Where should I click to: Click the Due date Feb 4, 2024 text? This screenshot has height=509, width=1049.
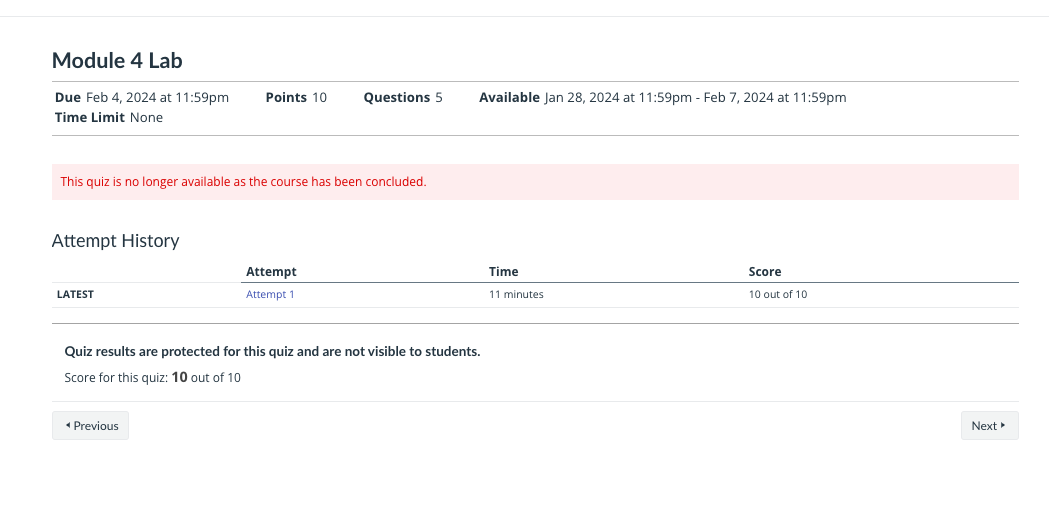(157, 98)
